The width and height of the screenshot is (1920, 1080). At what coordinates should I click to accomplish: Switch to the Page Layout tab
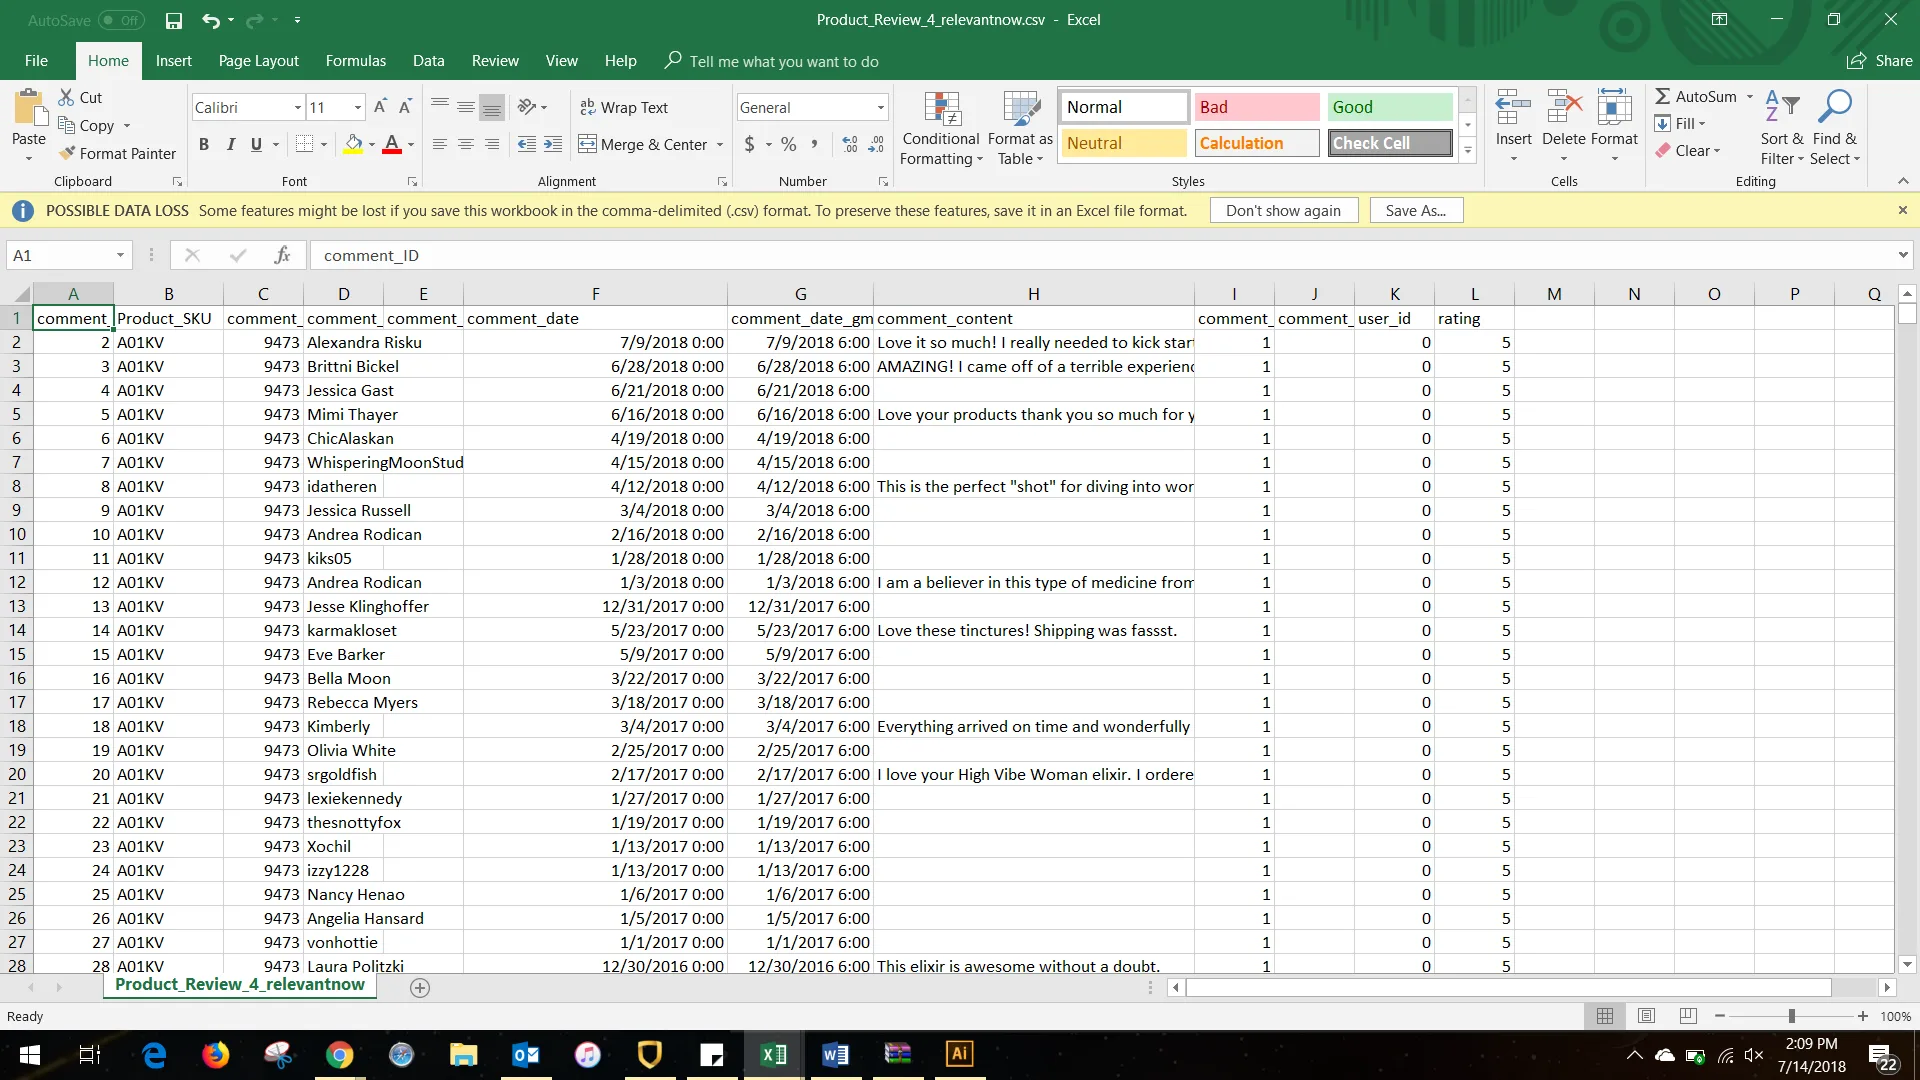[258, 61]
